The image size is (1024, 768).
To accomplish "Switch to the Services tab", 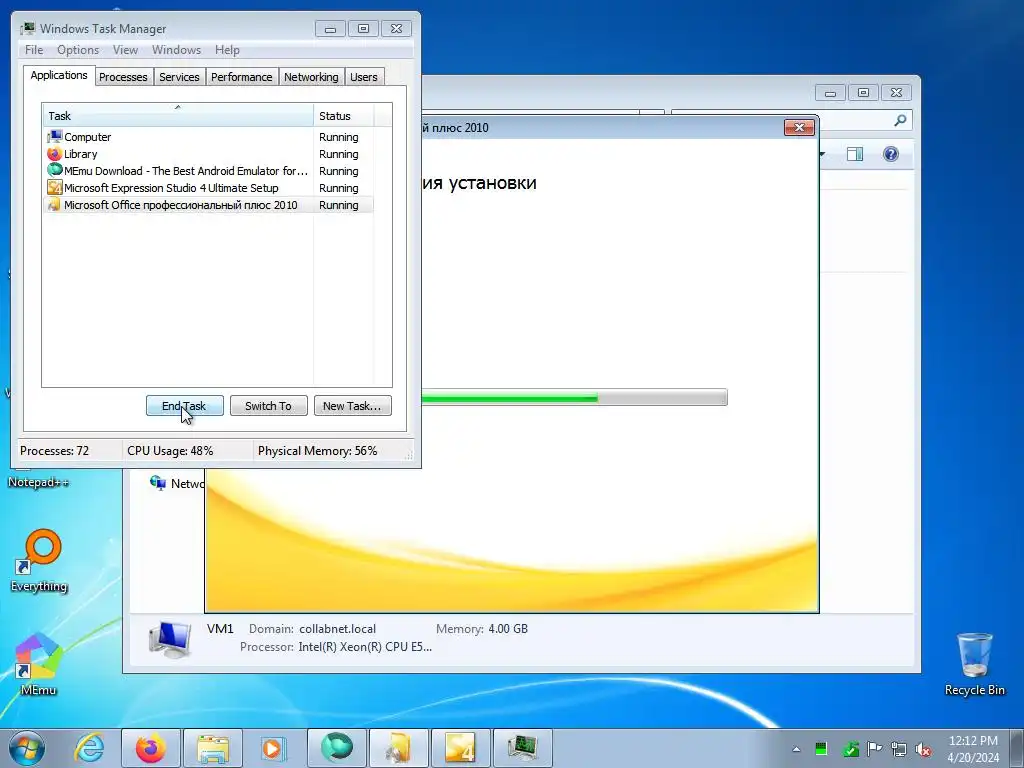I will [x=180, y=77].
